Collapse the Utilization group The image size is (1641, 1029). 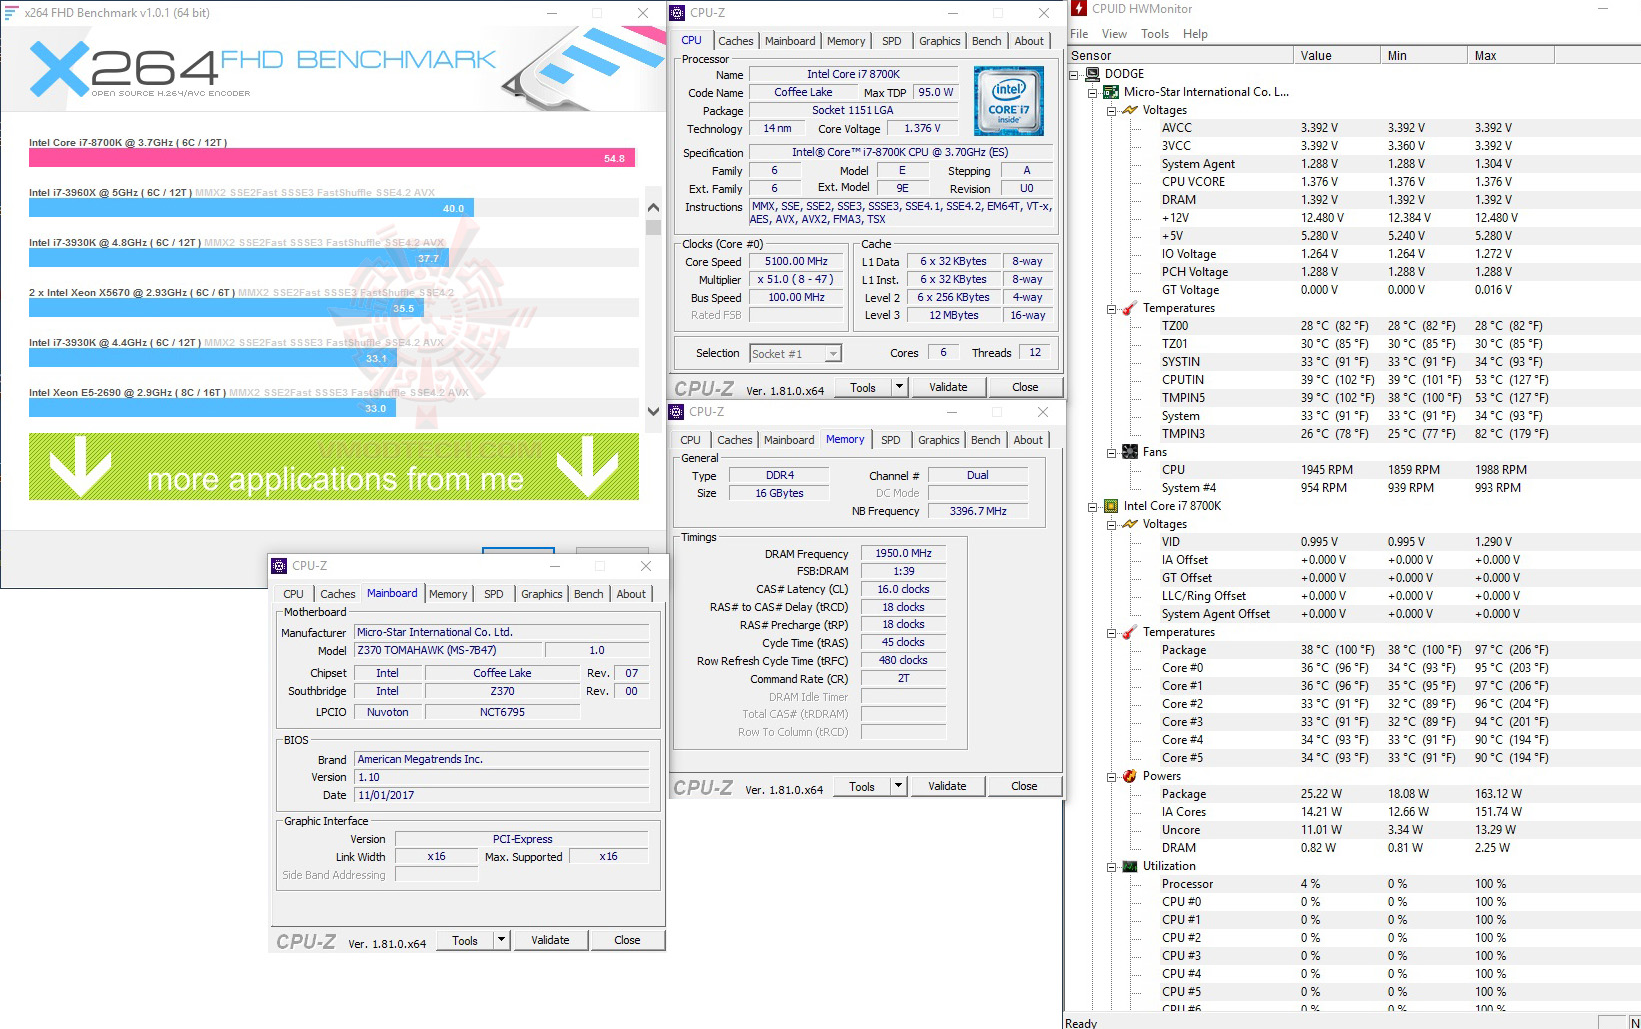1111,867
